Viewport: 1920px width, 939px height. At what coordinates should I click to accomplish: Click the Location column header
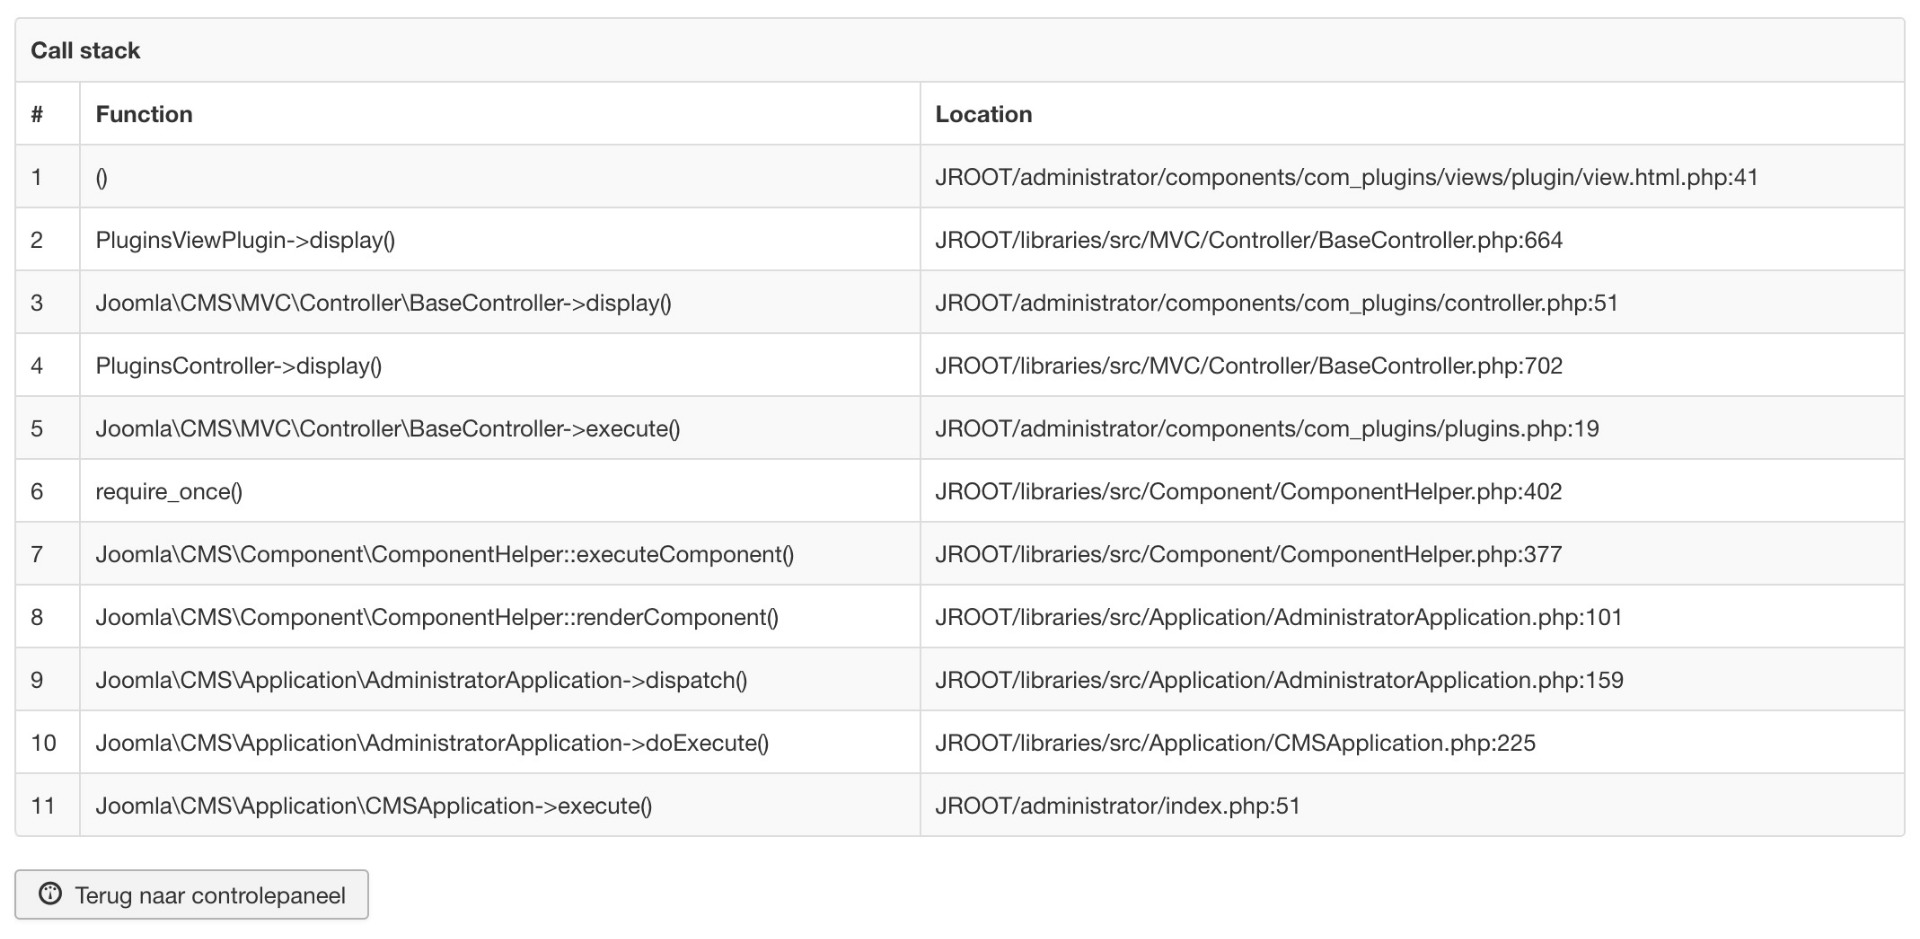pyautogui.click(x=983, y=114)
